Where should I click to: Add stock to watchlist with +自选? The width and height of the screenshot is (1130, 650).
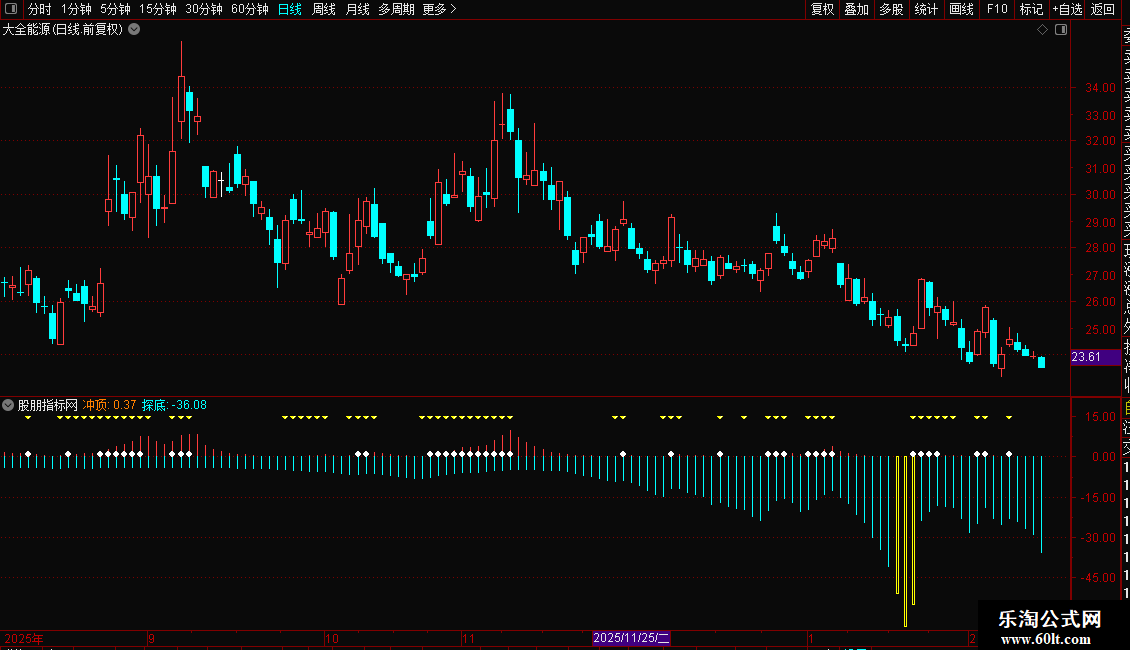pos(1067,9)
